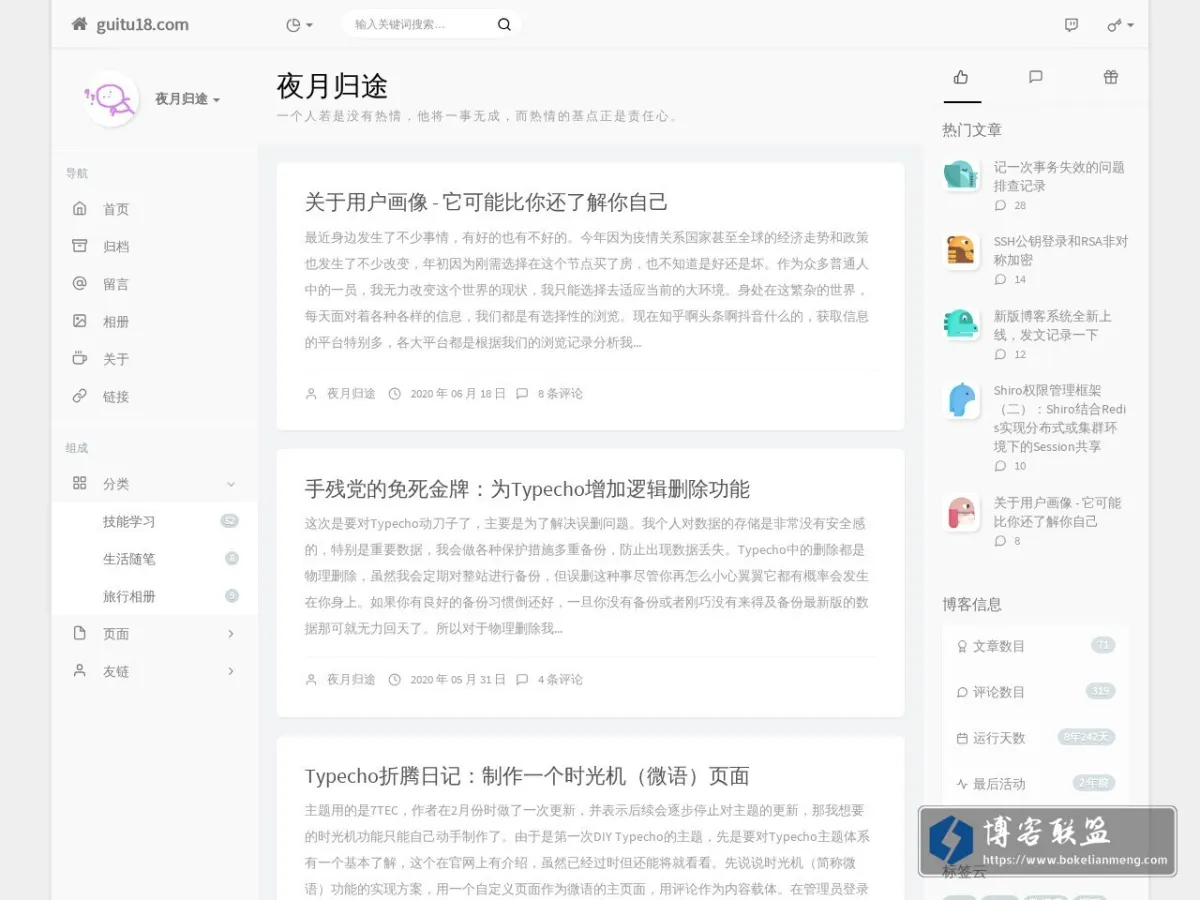Click the clock icon beside 2020 年 05 月 31 日
1200x900 pixels.
click(x=394, y=680)
